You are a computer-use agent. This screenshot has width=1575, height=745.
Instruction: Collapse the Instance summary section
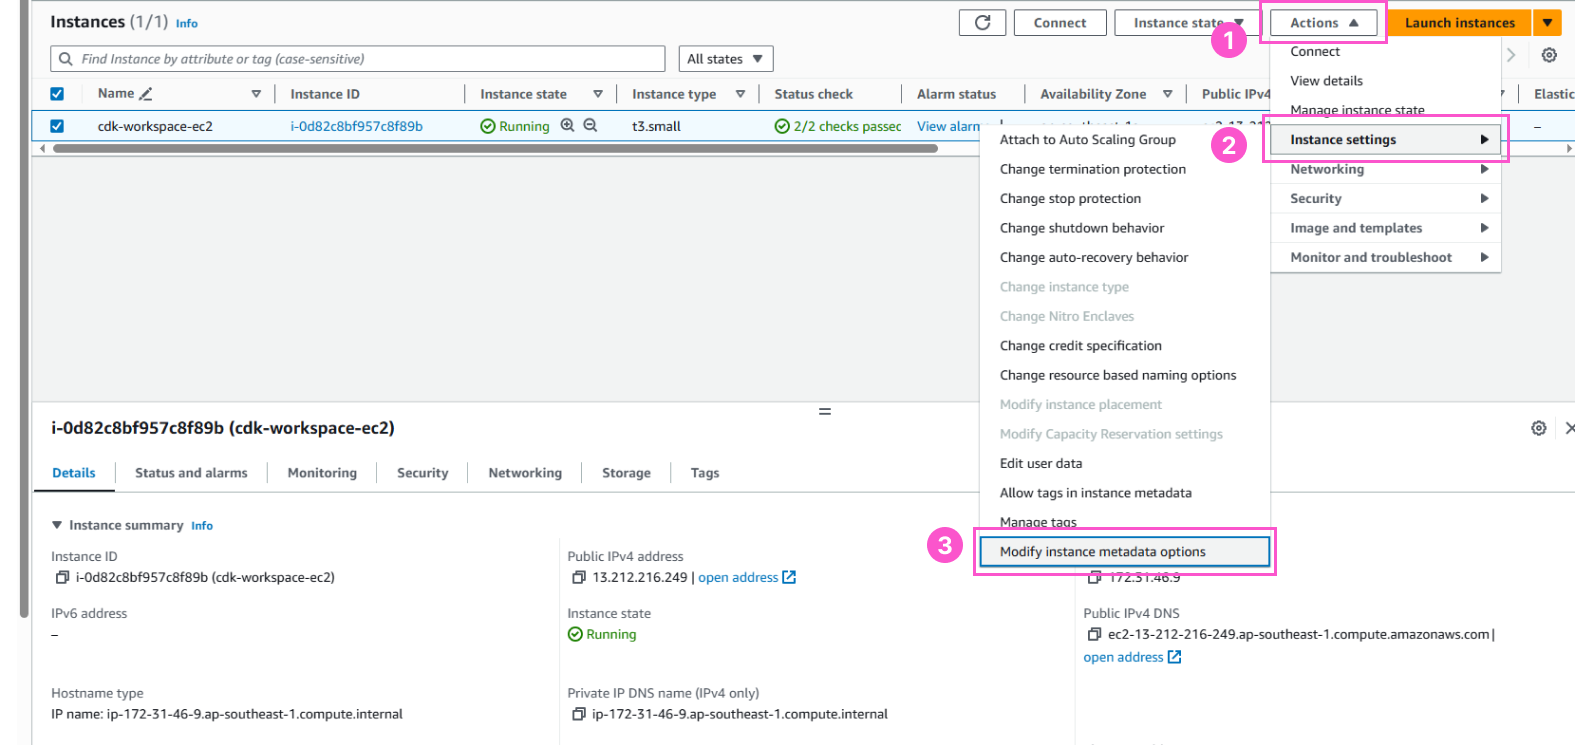pyautogui.click(x=57, y=526)
